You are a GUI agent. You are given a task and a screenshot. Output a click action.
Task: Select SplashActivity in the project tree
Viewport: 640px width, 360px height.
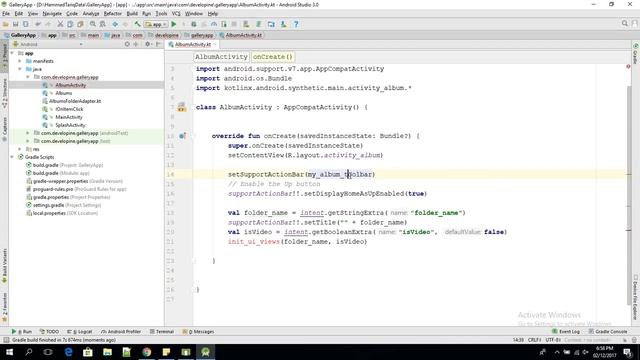(x=70, y=125)
